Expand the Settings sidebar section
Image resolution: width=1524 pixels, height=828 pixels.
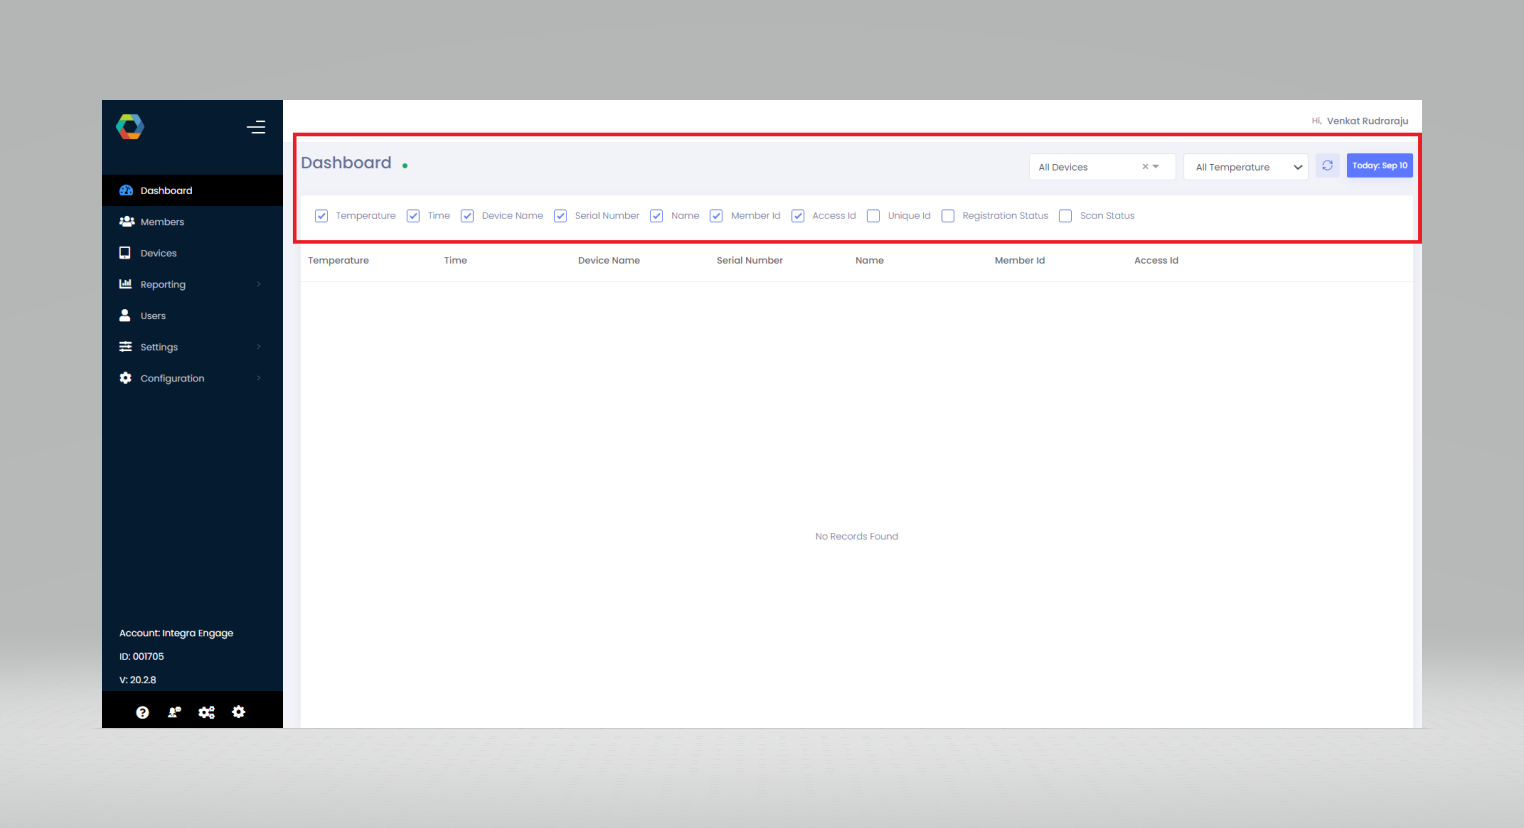pos(158,346)
